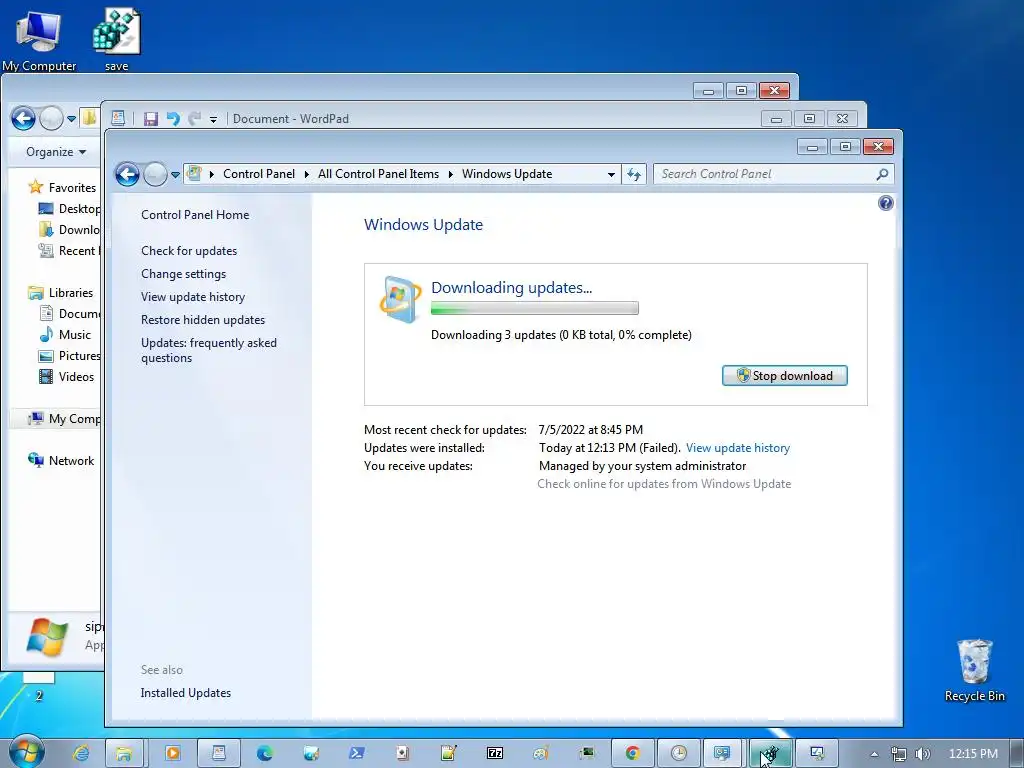This screenshot has height=768, width=1024.
Task: Click Show desktop strip at taskbar end
Action: pos(1017,753)
